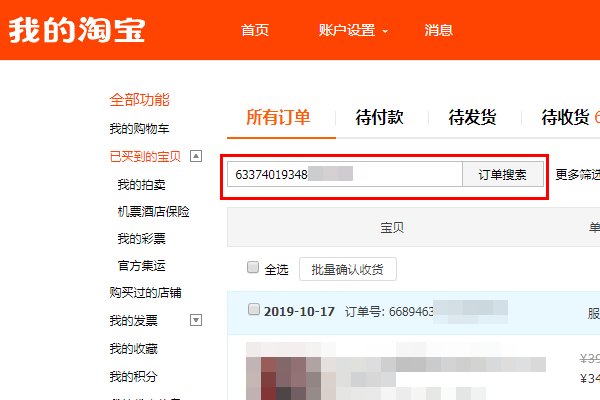Focus the order number search field
Viewport: 600px width, 400px height.
coord(345,175)
